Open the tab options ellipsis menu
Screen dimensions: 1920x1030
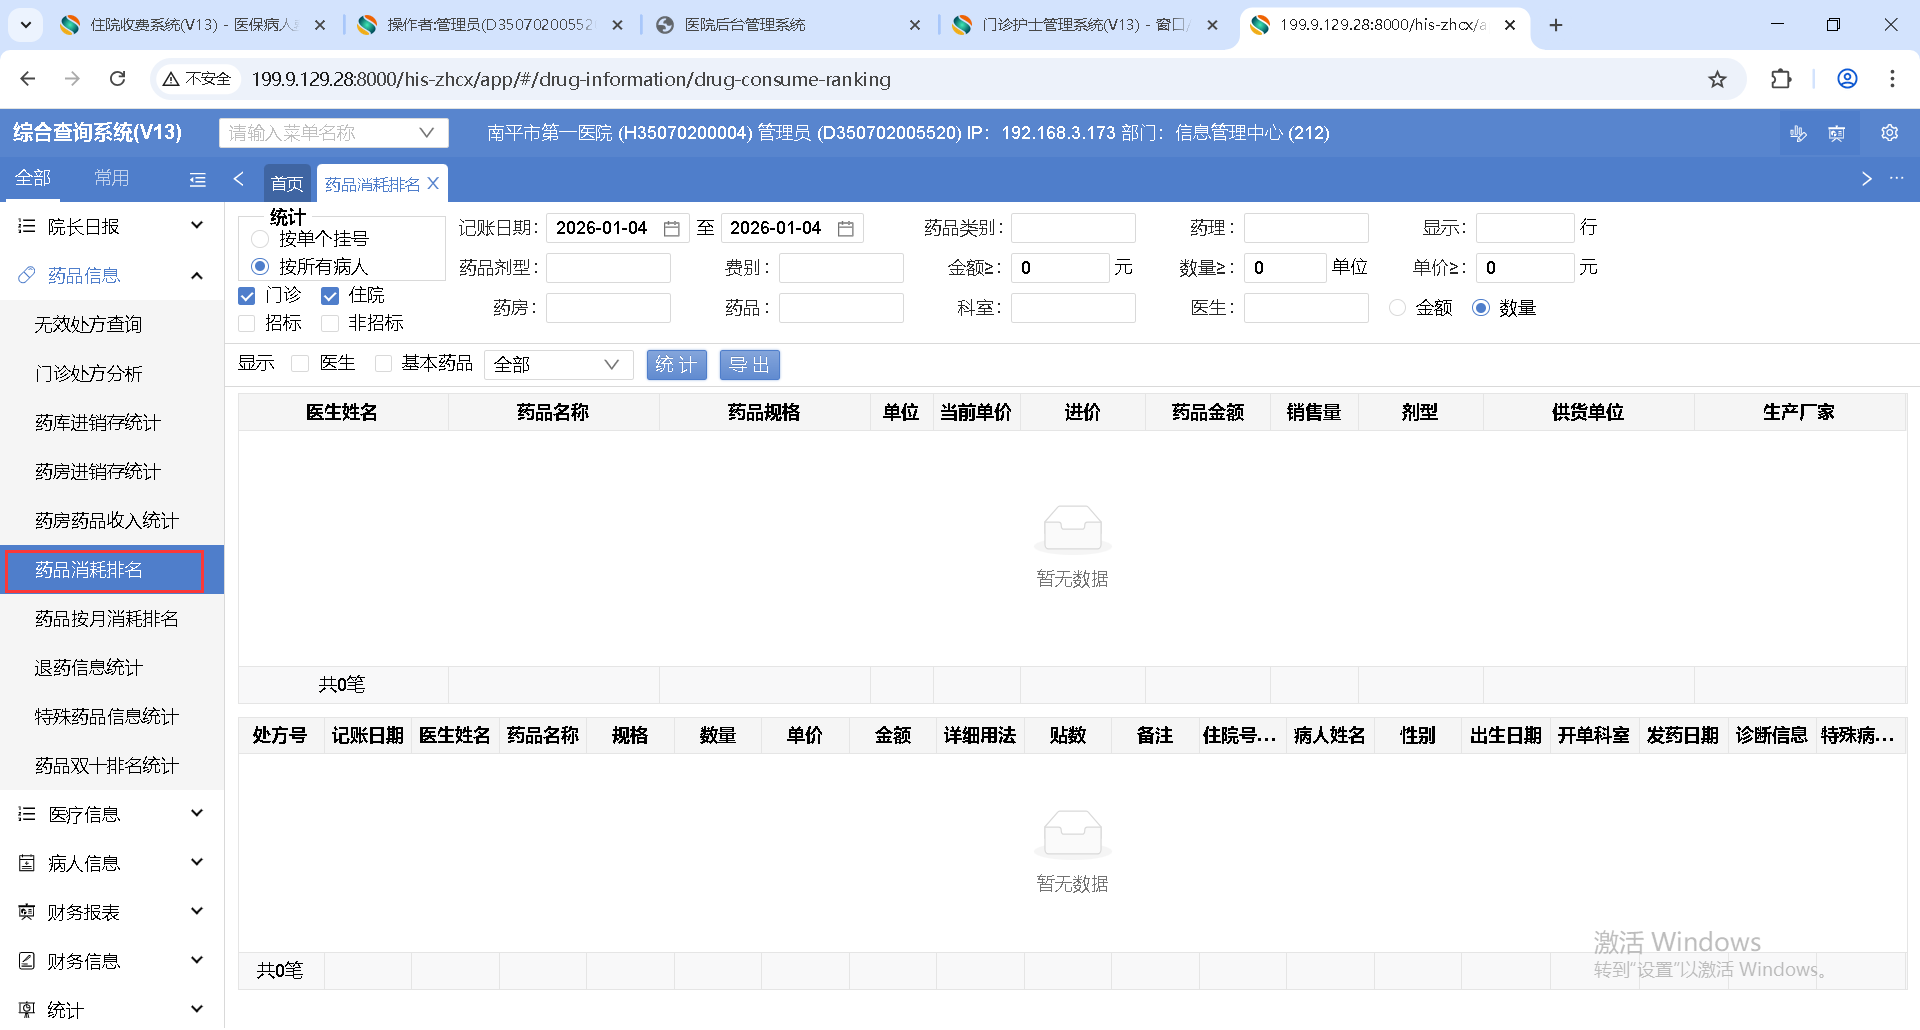tap(1896, 178)
